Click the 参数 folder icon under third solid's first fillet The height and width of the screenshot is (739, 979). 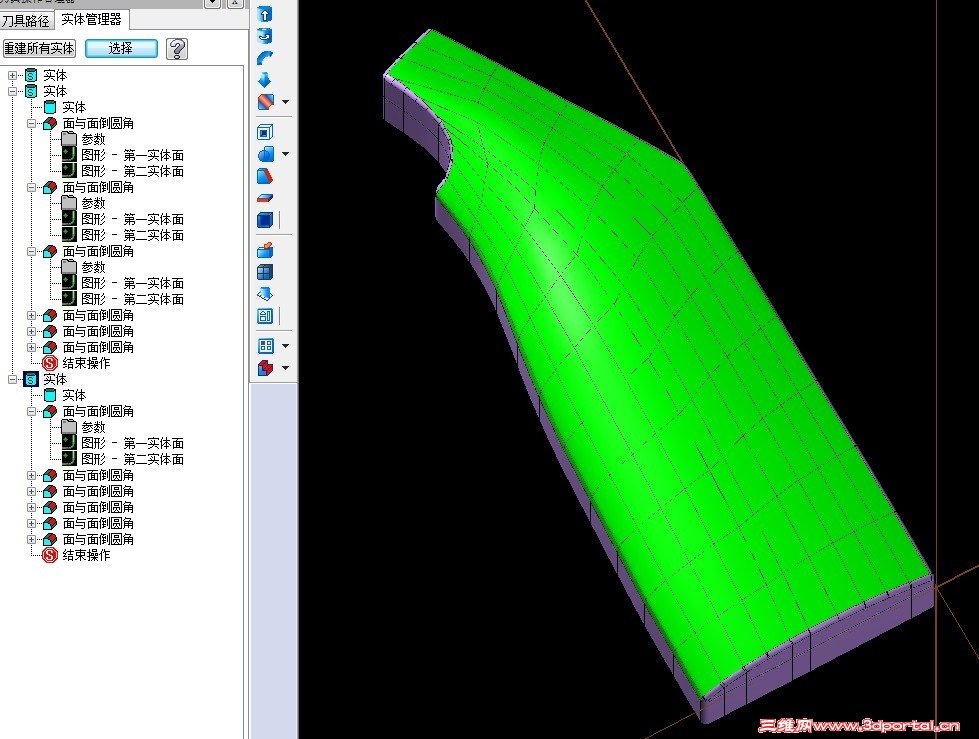point(69,427)
